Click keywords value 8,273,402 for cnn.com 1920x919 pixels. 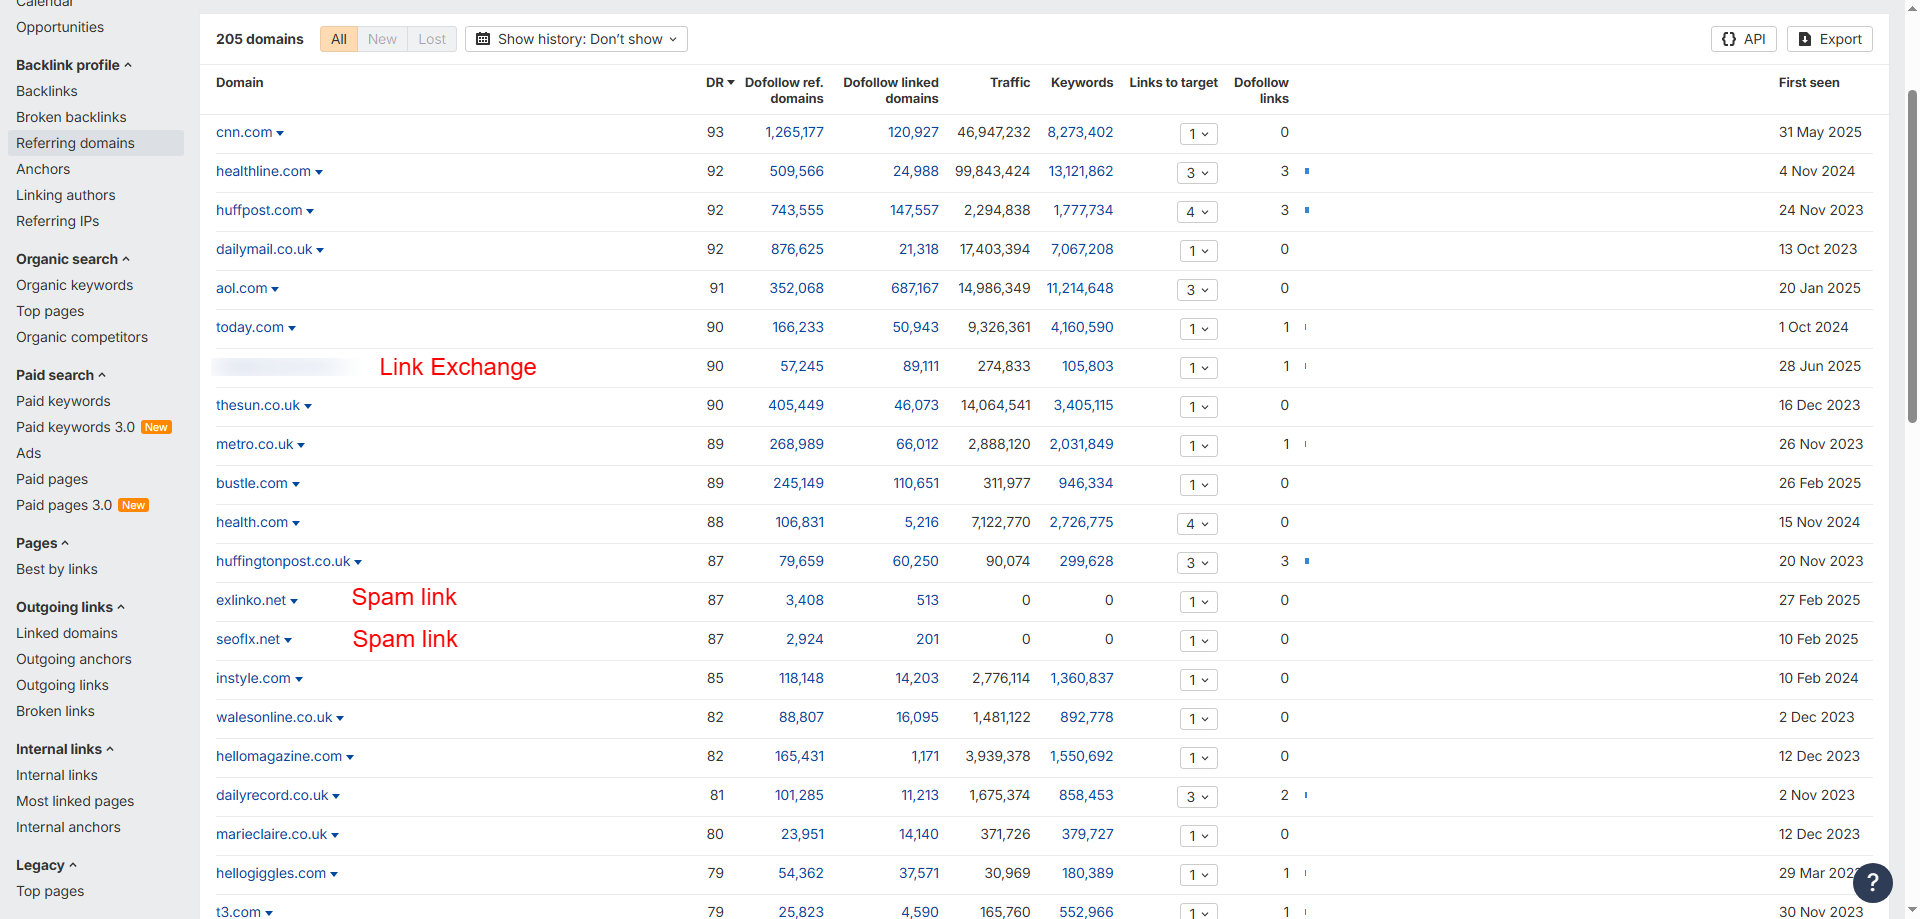point(1080,132)
